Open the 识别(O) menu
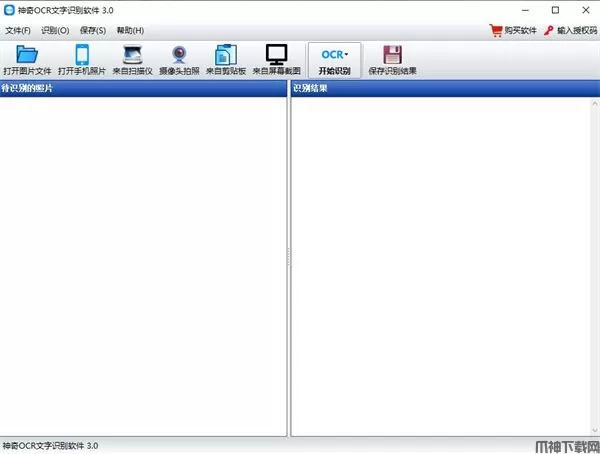Screen dimensions: 600x454 [x=55, y=31]
